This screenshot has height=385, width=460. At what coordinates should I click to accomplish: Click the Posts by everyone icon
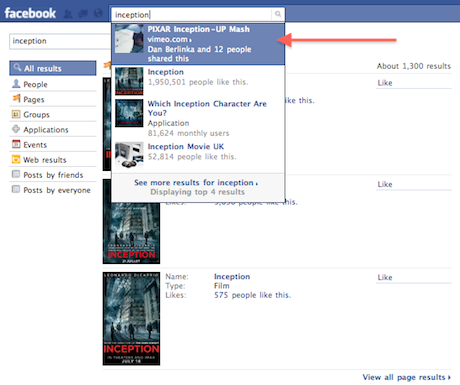(16, 189)
